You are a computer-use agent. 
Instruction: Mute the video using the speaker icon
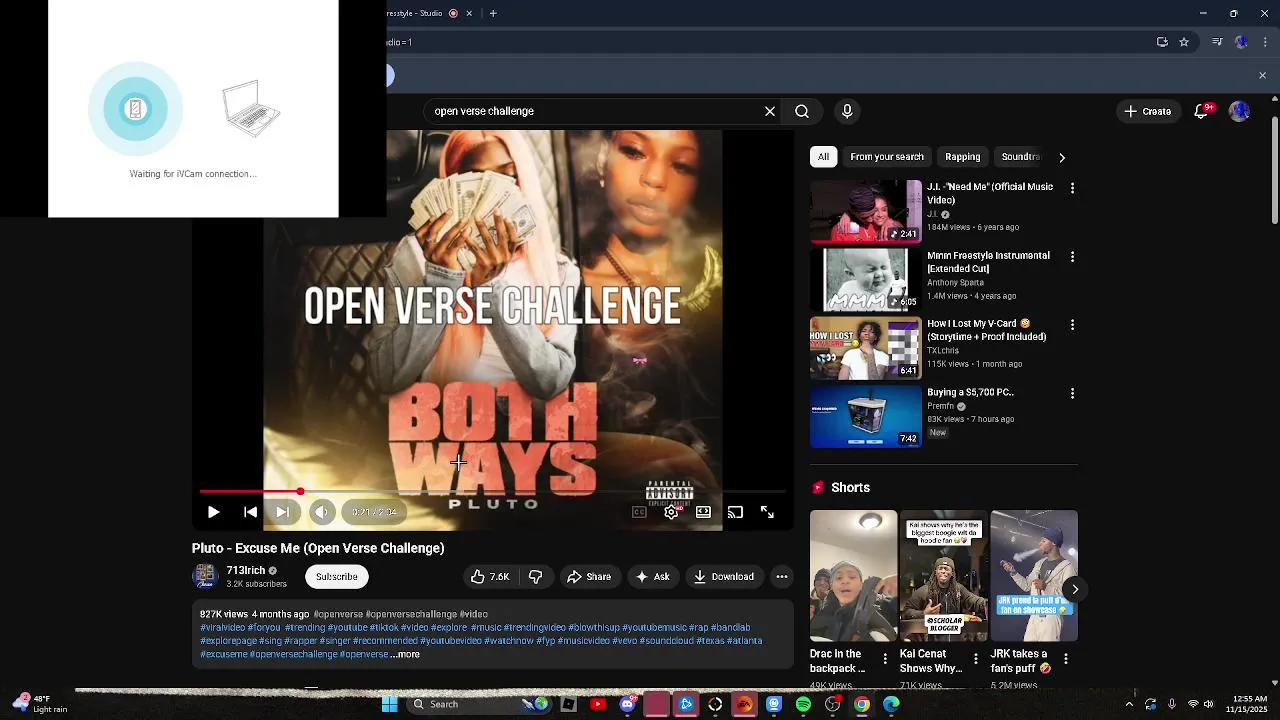(x=321, y=512)
